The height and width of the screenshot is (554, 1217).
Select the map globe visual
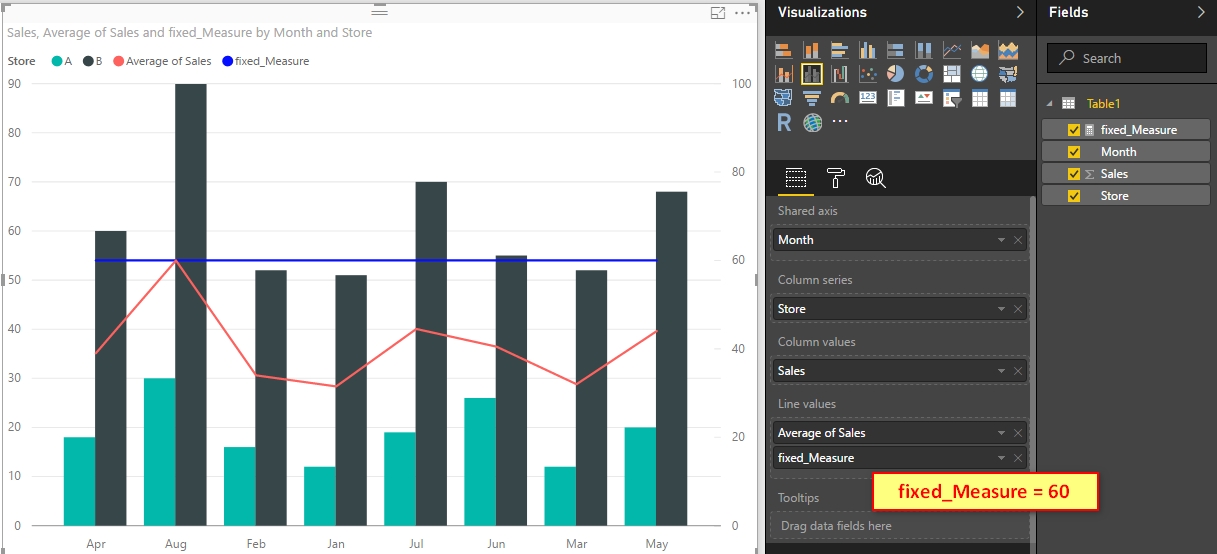[x=979, y=74]
